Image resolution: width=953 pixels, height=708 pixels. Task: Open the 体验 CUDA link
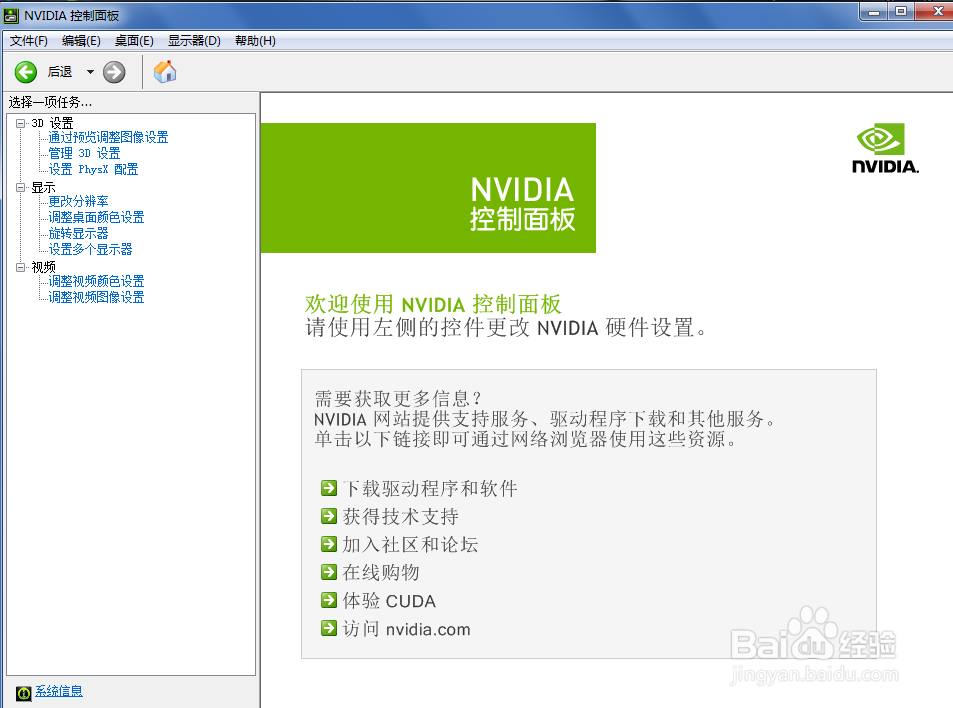390,601
